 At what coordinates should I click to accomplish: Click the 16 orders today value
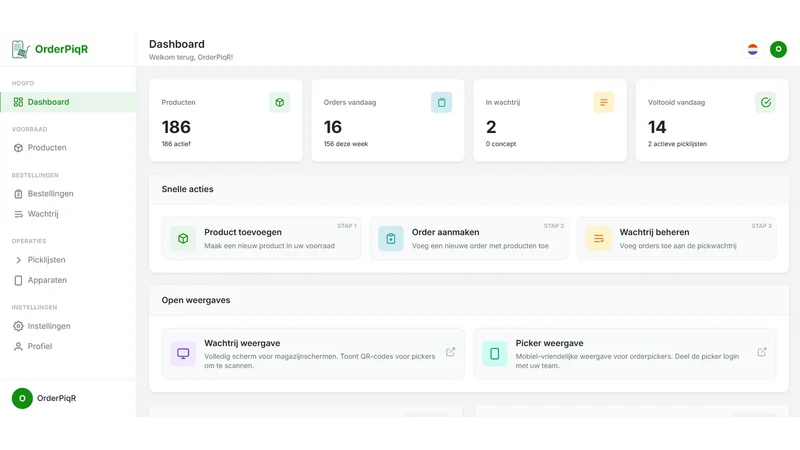tap(333, 127)
